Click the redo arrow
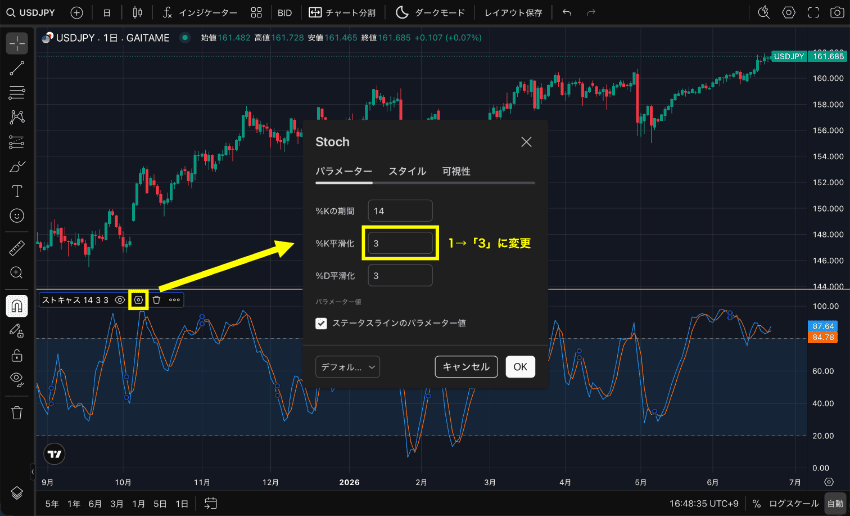 tap(591, 12)
